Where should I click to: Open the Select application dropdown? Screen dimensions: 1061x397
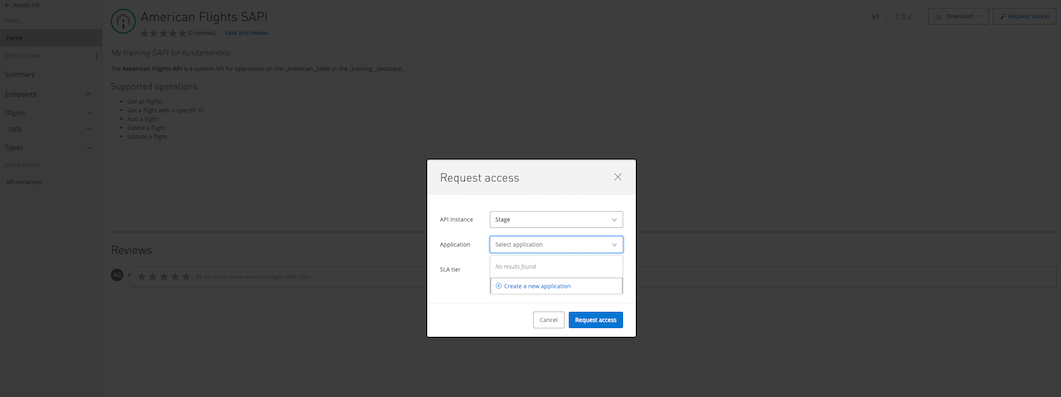pos(556,244)
